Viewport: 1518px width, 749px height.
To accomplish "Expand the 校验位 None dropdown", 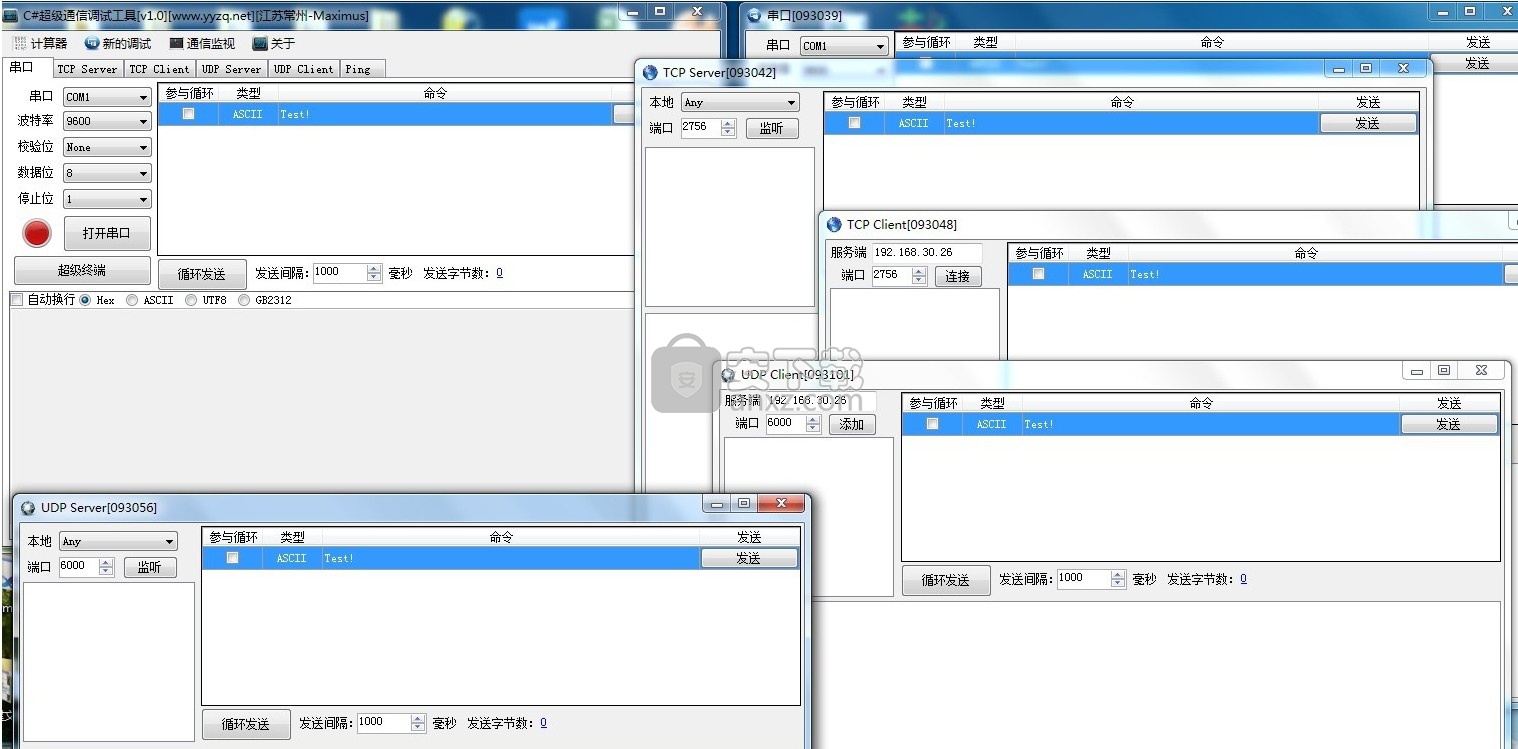I will click(143, 147).
